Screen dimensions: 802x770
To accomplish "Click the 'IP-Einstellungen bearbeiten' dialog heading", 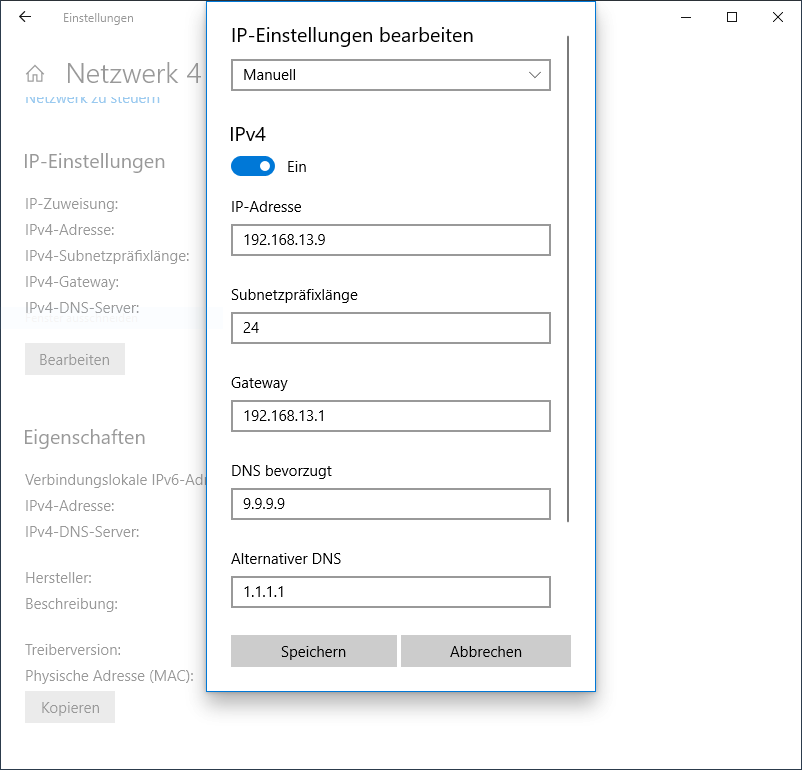I will point(352,36).
